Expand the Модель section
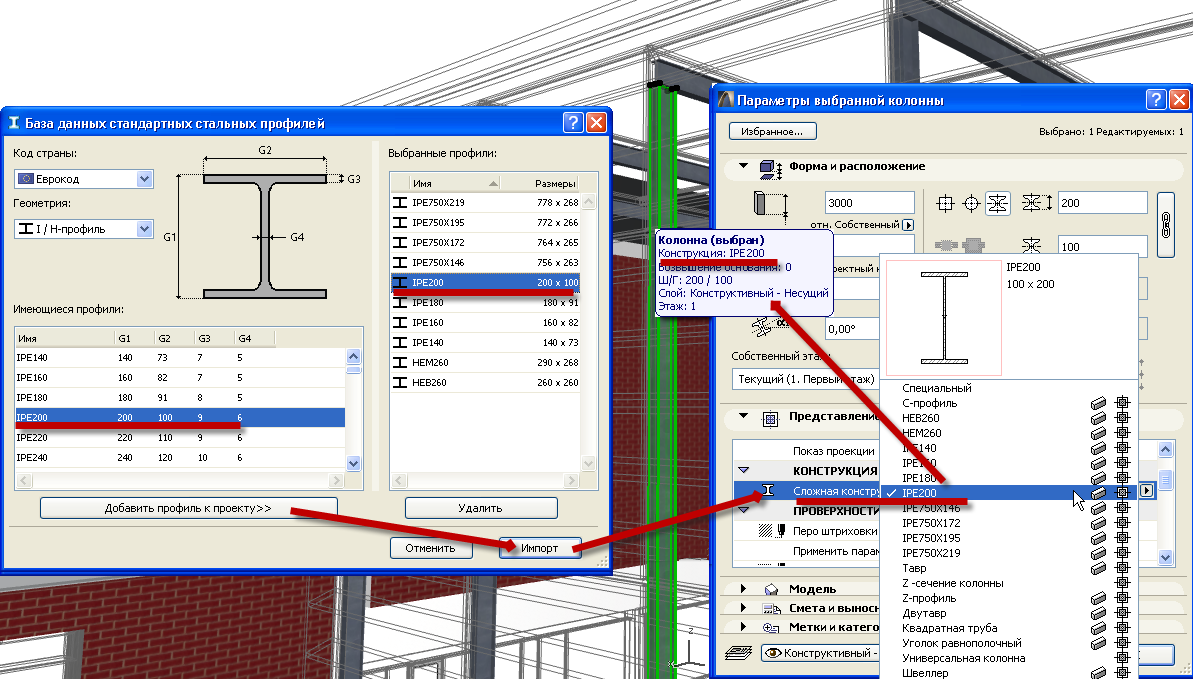 coord(743,588)
